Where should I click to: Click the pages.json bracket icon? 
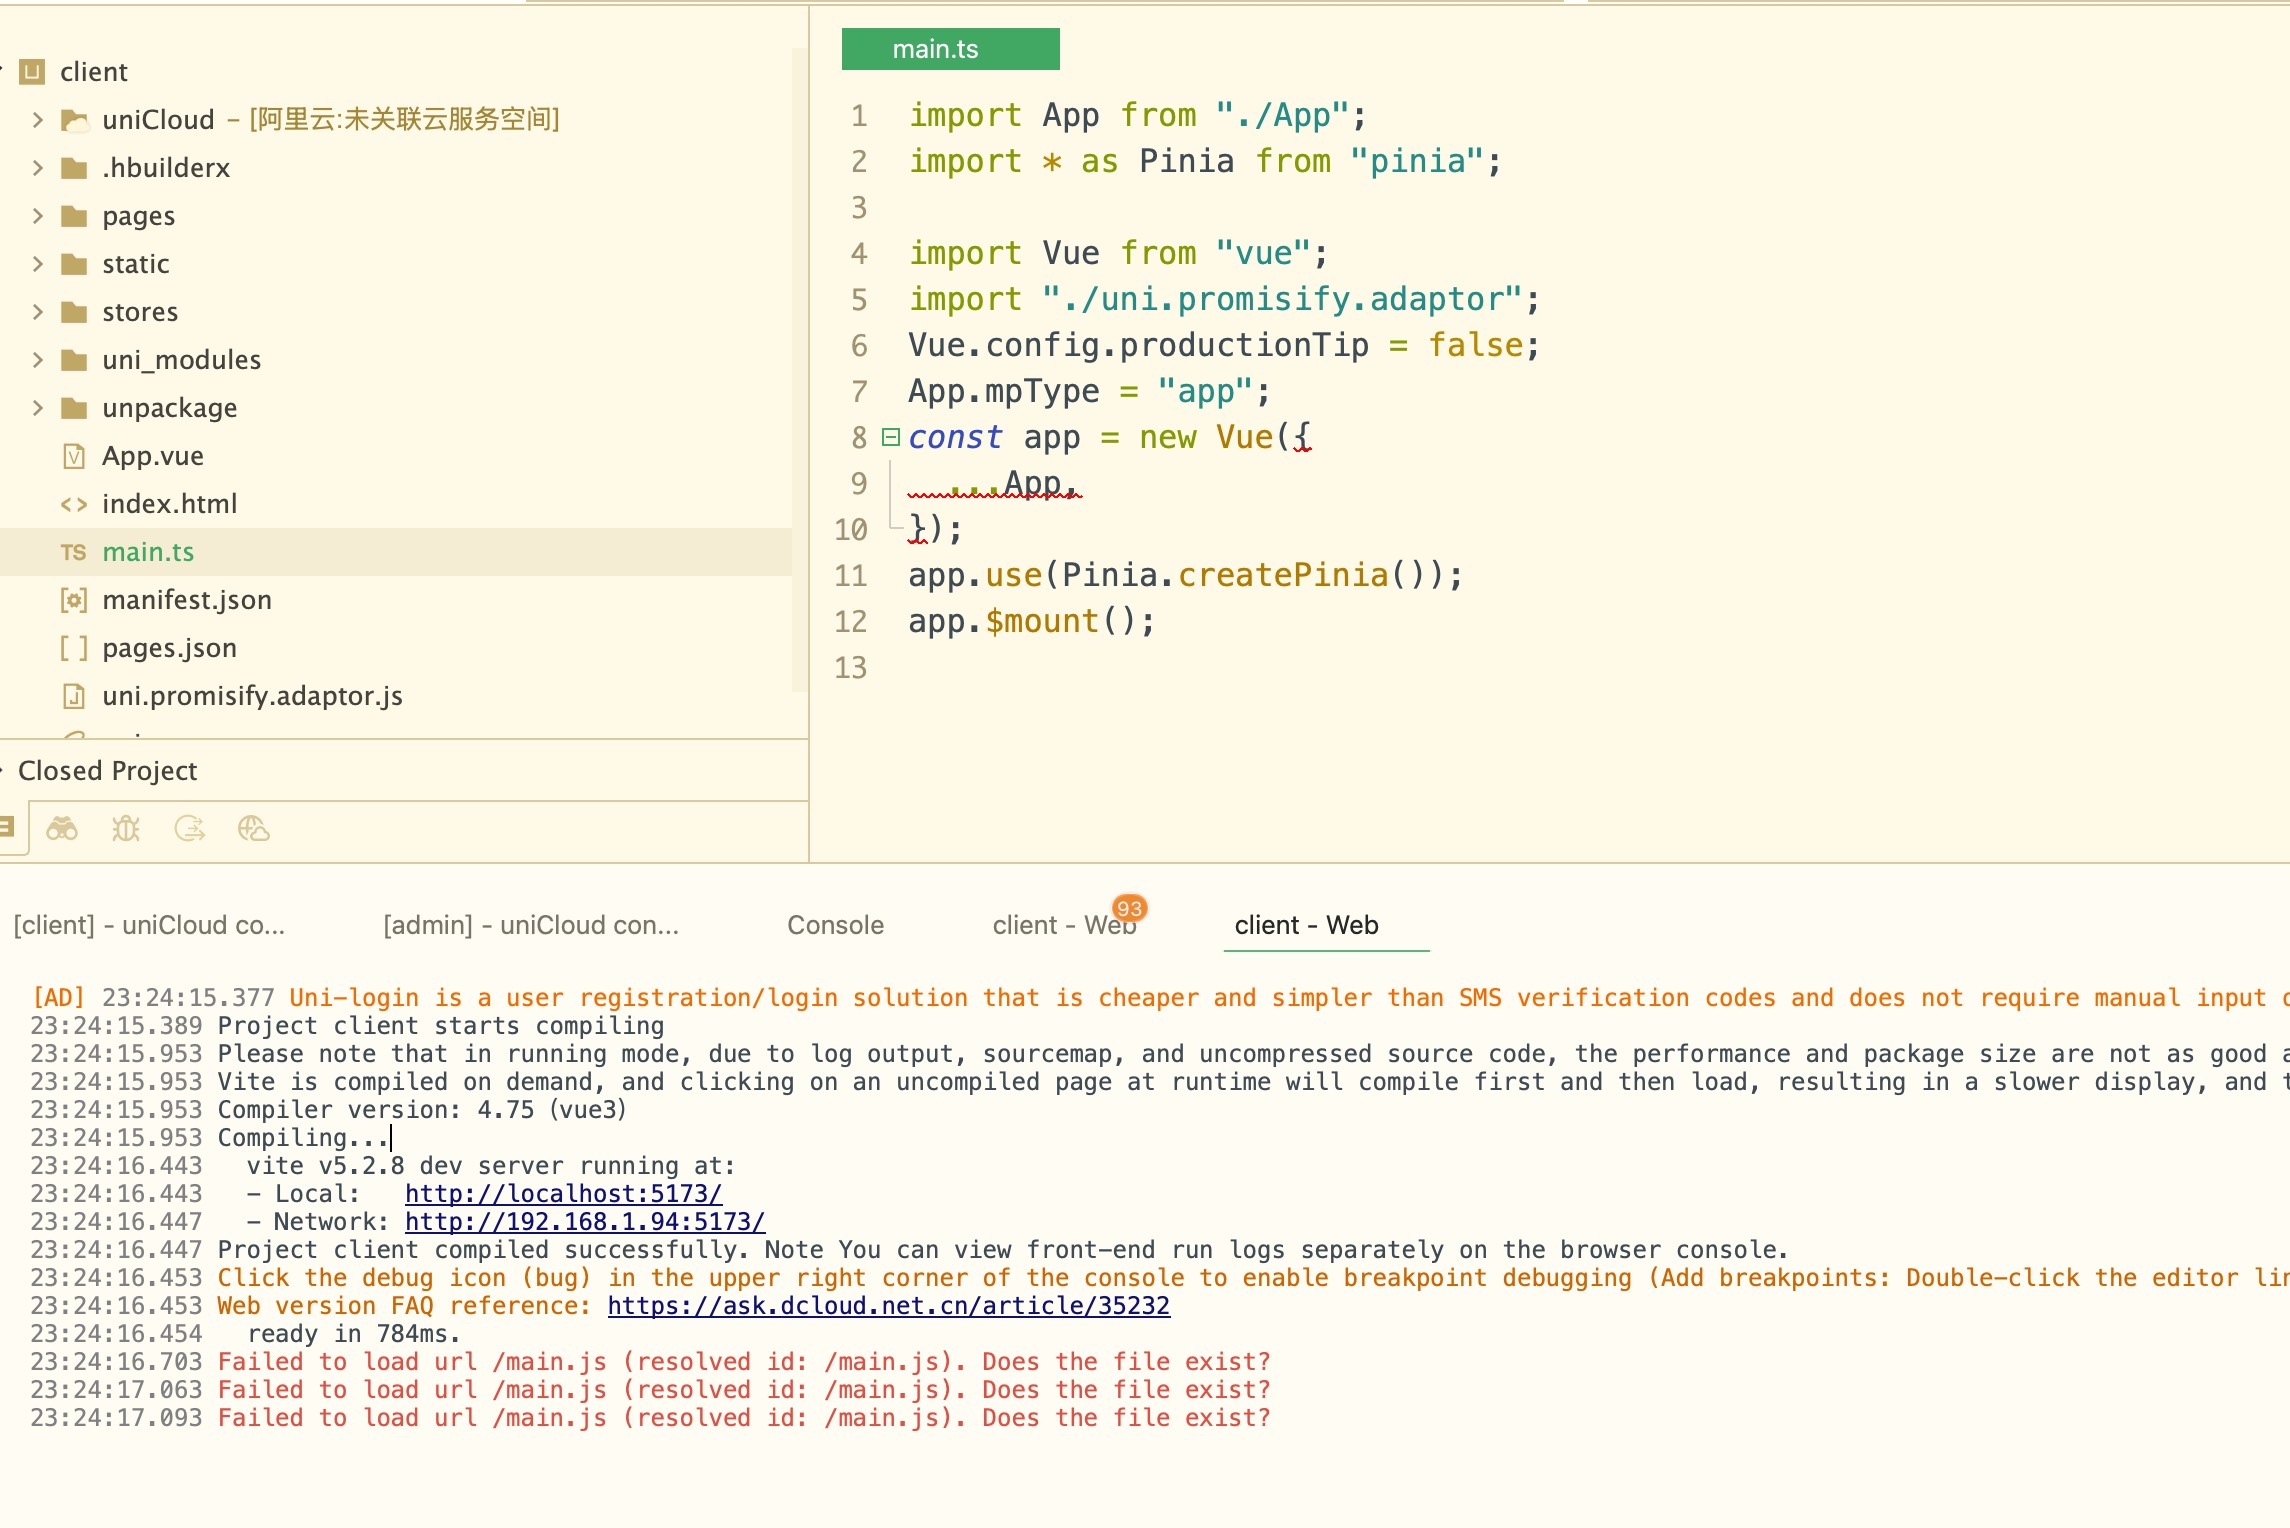pyautogui.click(x=74, y=648)
